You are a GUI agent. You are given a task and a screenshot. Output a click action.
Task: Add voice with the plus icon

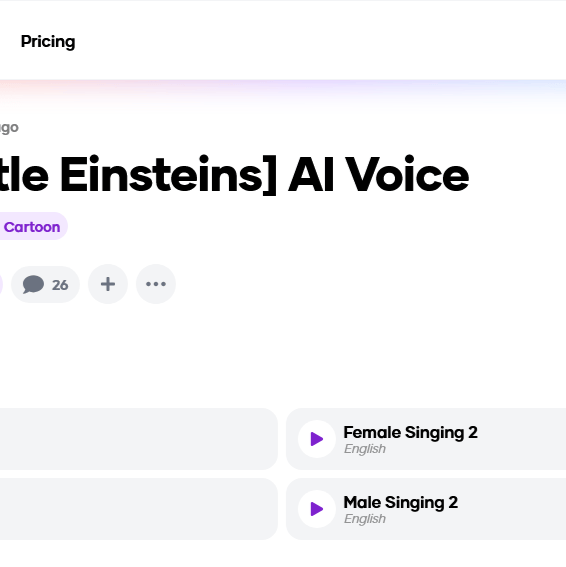coord(108,284)
